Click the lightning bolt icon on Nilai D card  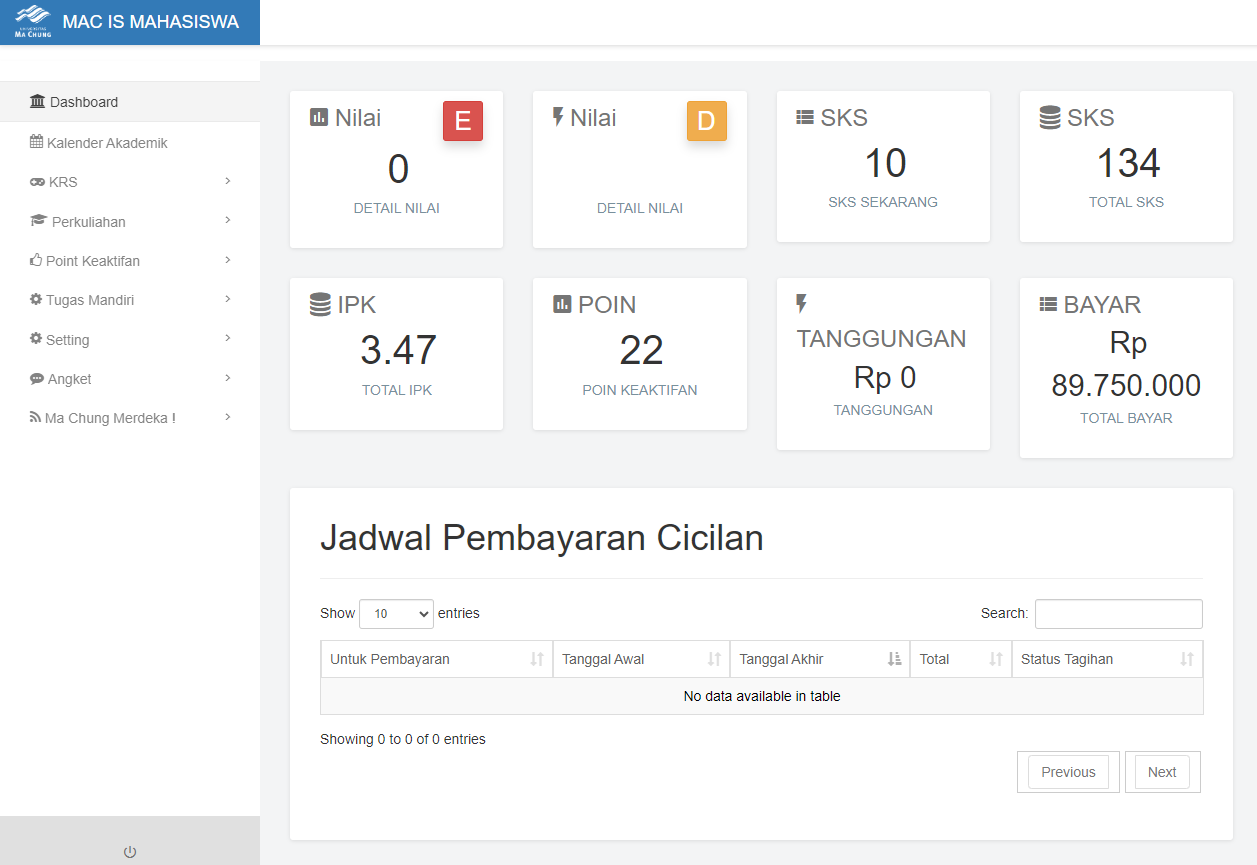coord(558,117)
